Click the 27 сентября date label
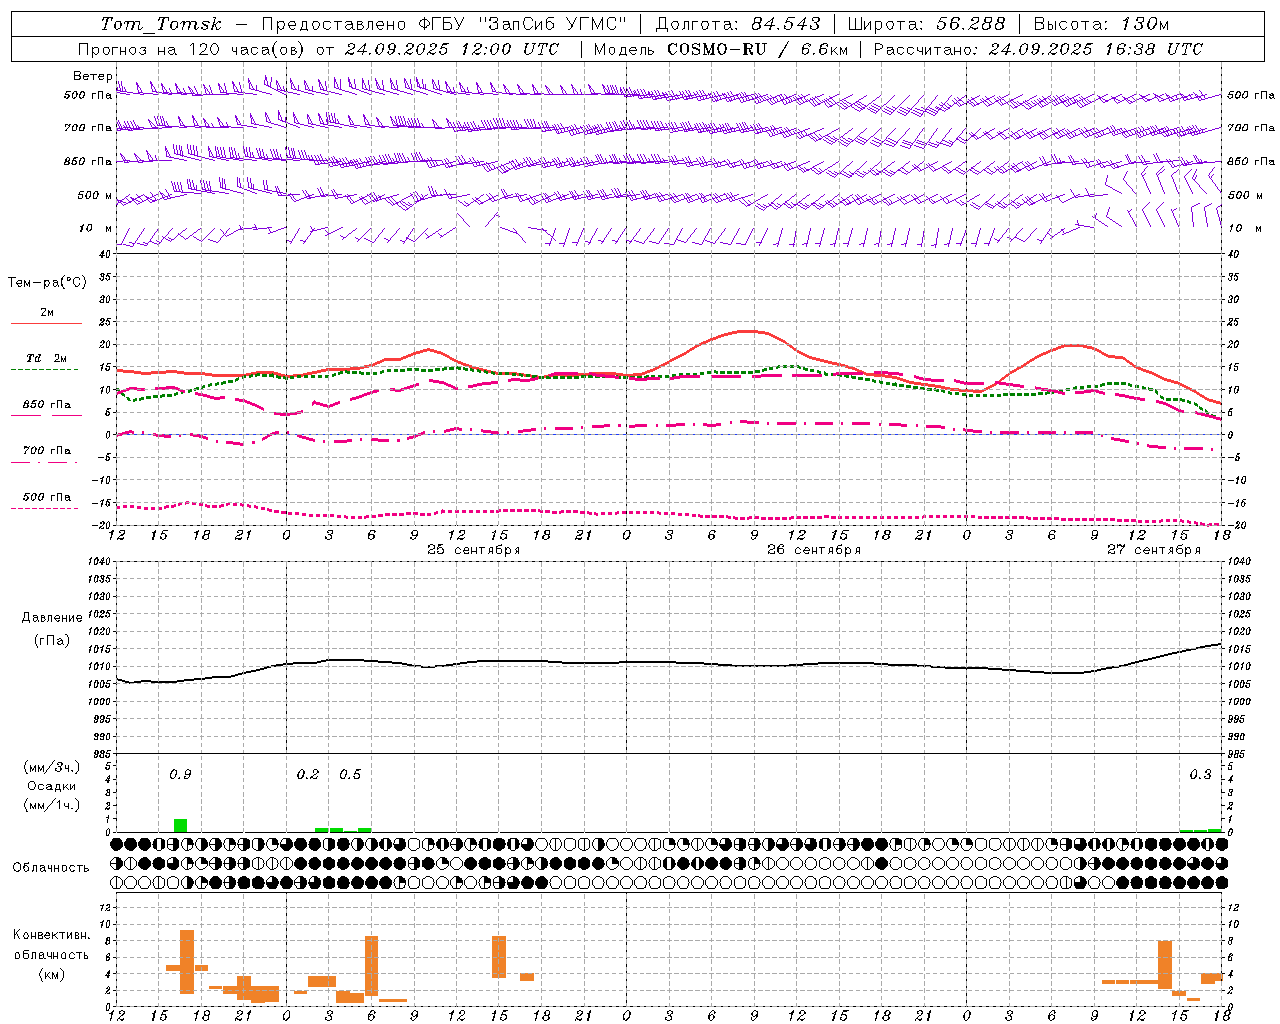The image size is (1280, 1024). click(x=1153, y=550)
